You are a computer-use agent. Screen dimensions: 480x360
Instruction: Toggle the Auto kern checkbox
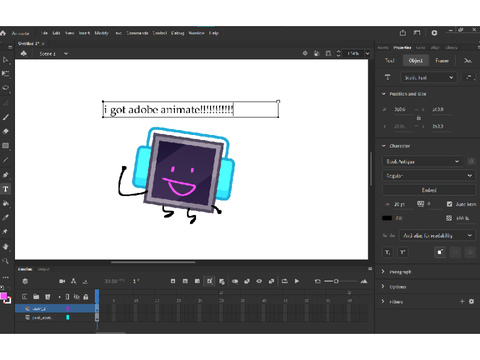449,204
